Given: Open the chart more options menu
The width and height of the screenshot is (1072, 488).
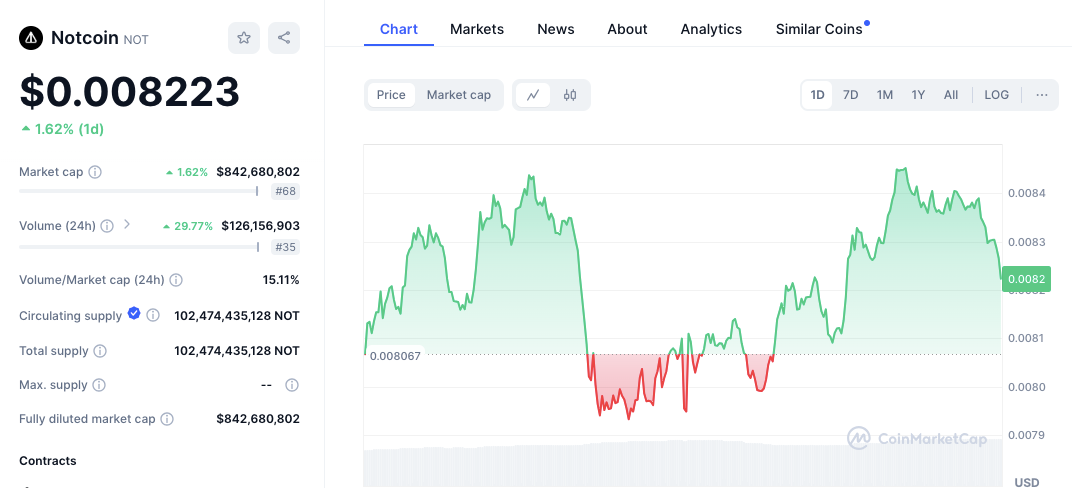Looking at the screenshot, I should pyautogui.click(x=1042, y=95).
